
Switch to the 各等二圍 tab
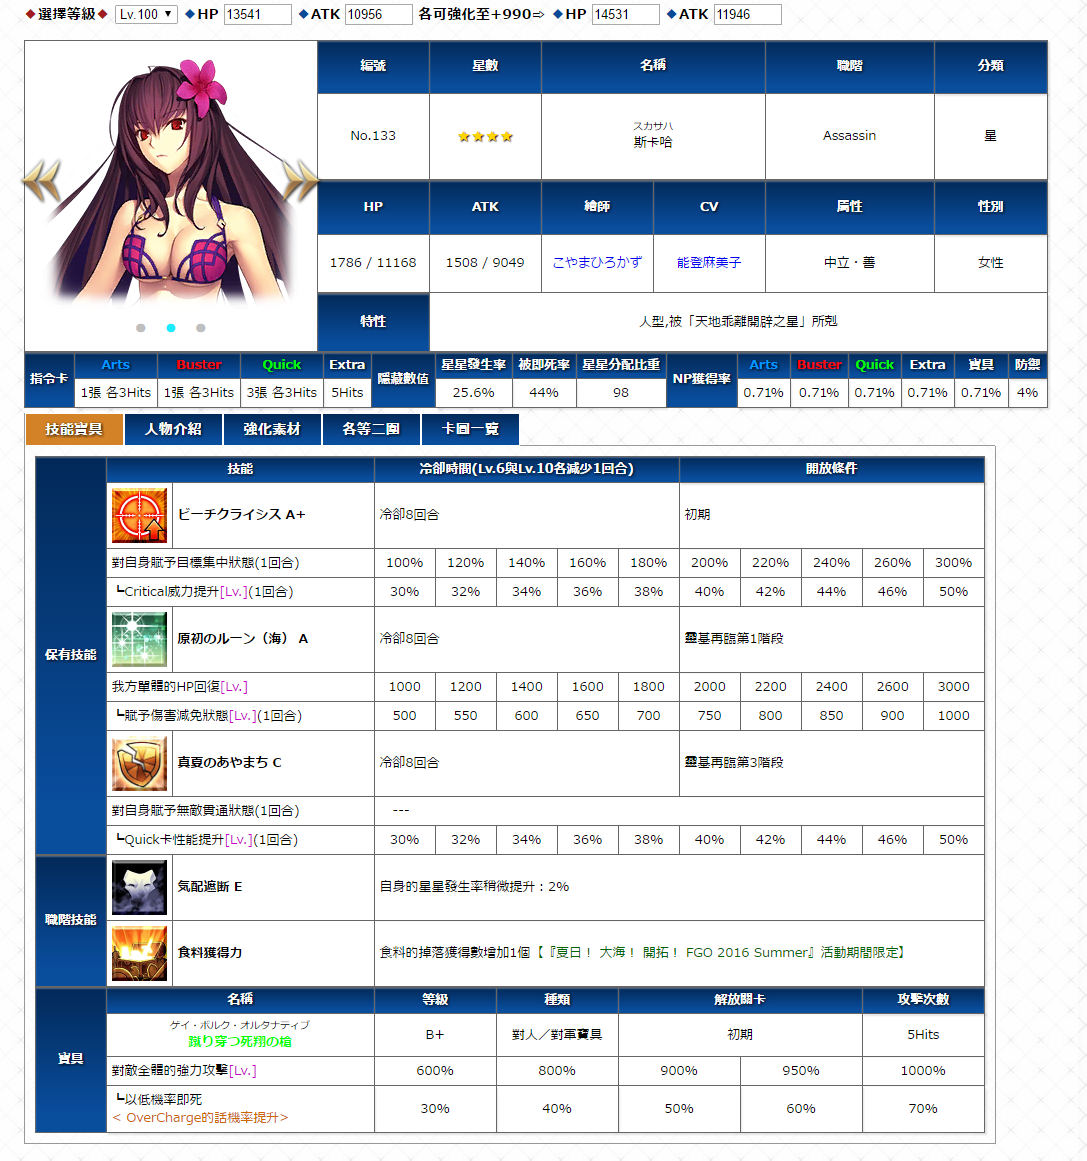(371, 429)
